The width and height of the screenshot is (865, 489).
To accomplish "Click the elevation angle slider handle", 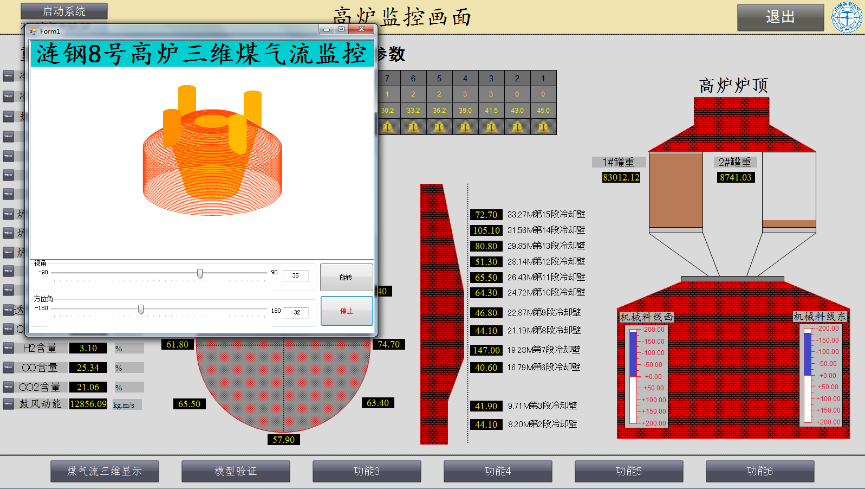I will [x=200, y=273].
